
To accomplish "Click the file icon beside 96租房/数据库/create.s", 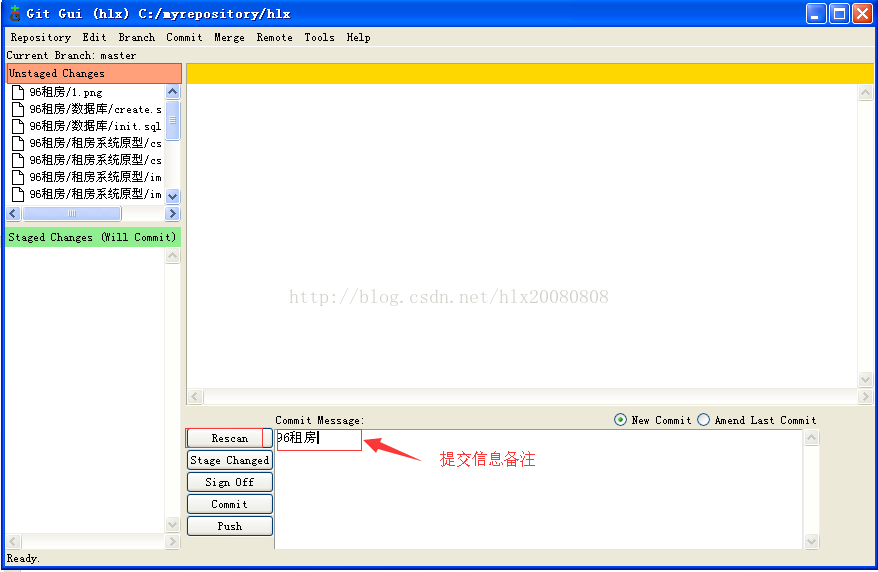I will (18, 109).
